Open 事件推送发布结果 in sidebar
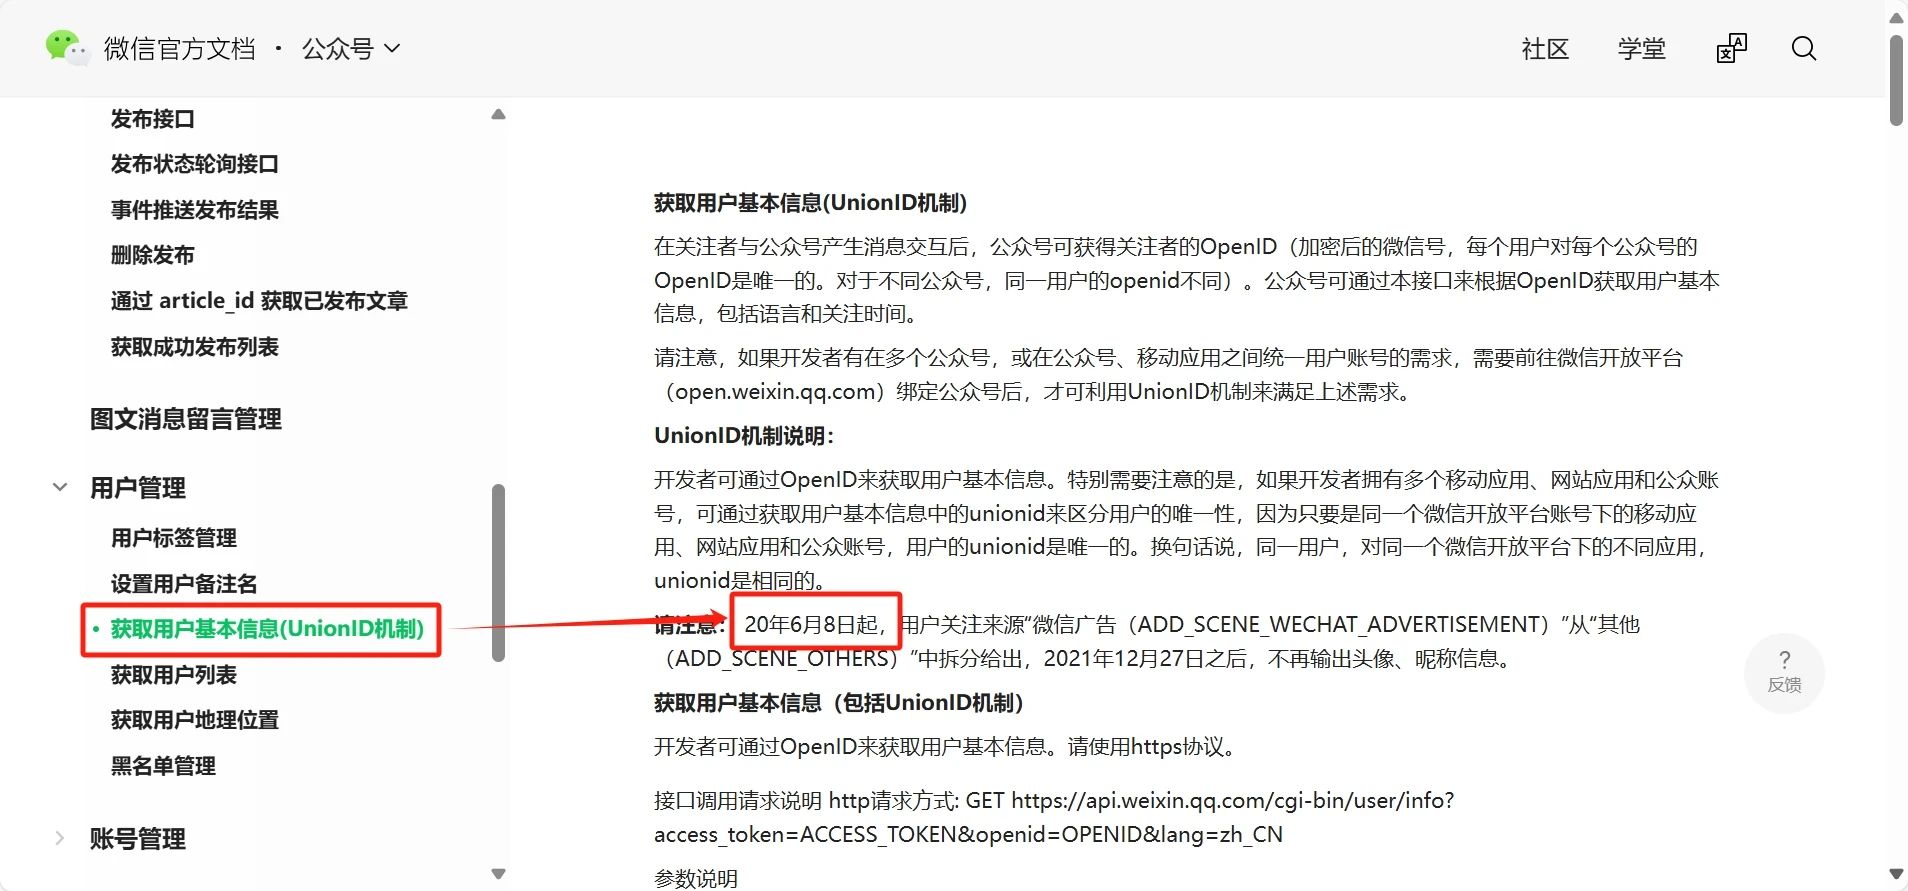1908x891 pixels. [x=194, y=209]
